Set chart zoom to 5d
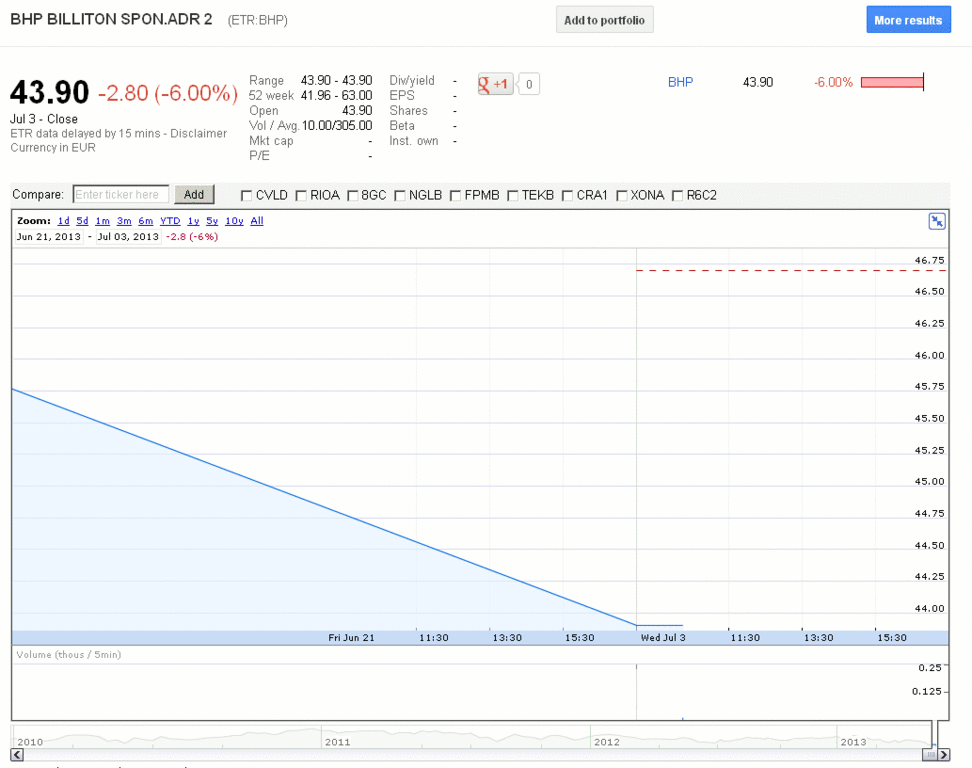 pyautogui.click(x=82, y=221)
